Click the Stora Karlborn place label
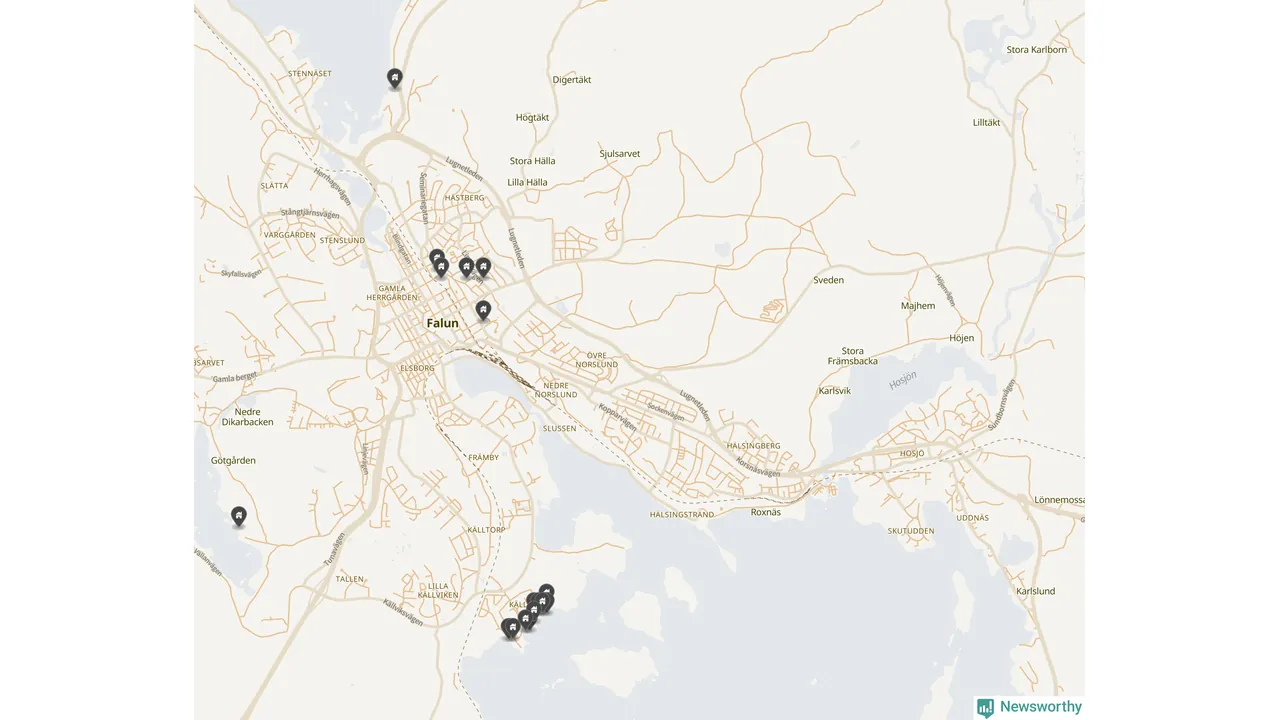The height and width of the screenshot is (720, 1280). [x=1037, y=49]
